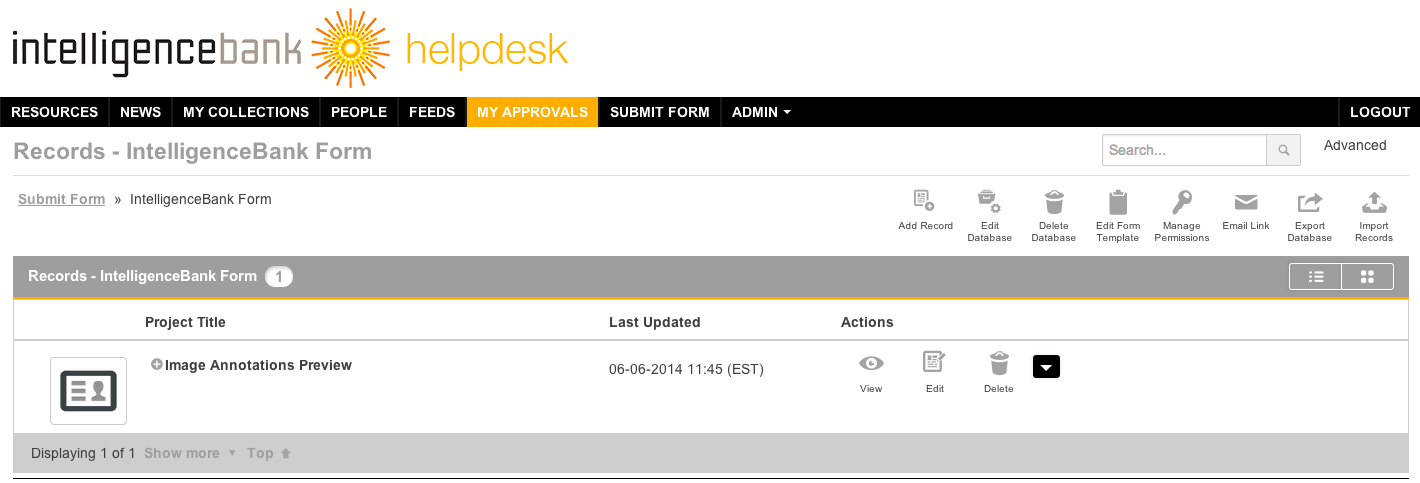
Task: Open the Admin dropdown menu
Action: coord(761,112)
